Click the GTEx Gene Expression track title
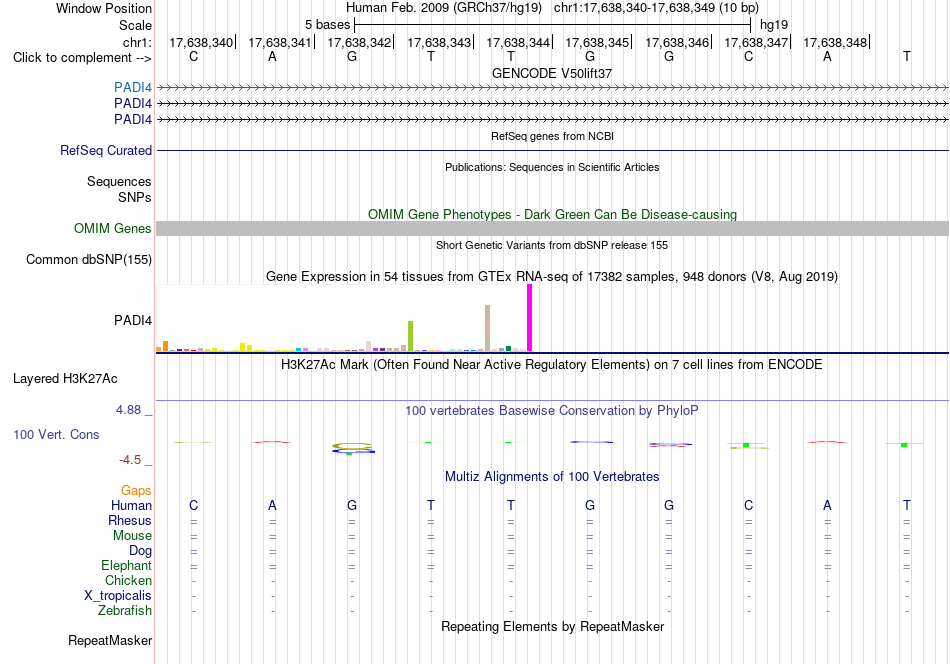The width and height of the screenshot is (950, 664). click(552, 277)
